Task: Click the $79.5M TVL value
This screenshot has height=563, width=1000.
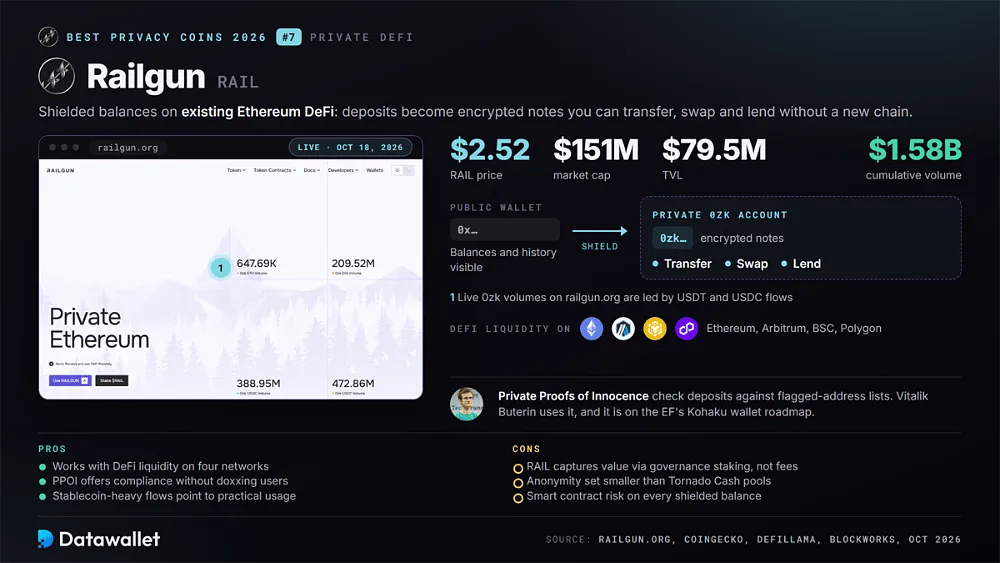Action: tap(714, 150)
